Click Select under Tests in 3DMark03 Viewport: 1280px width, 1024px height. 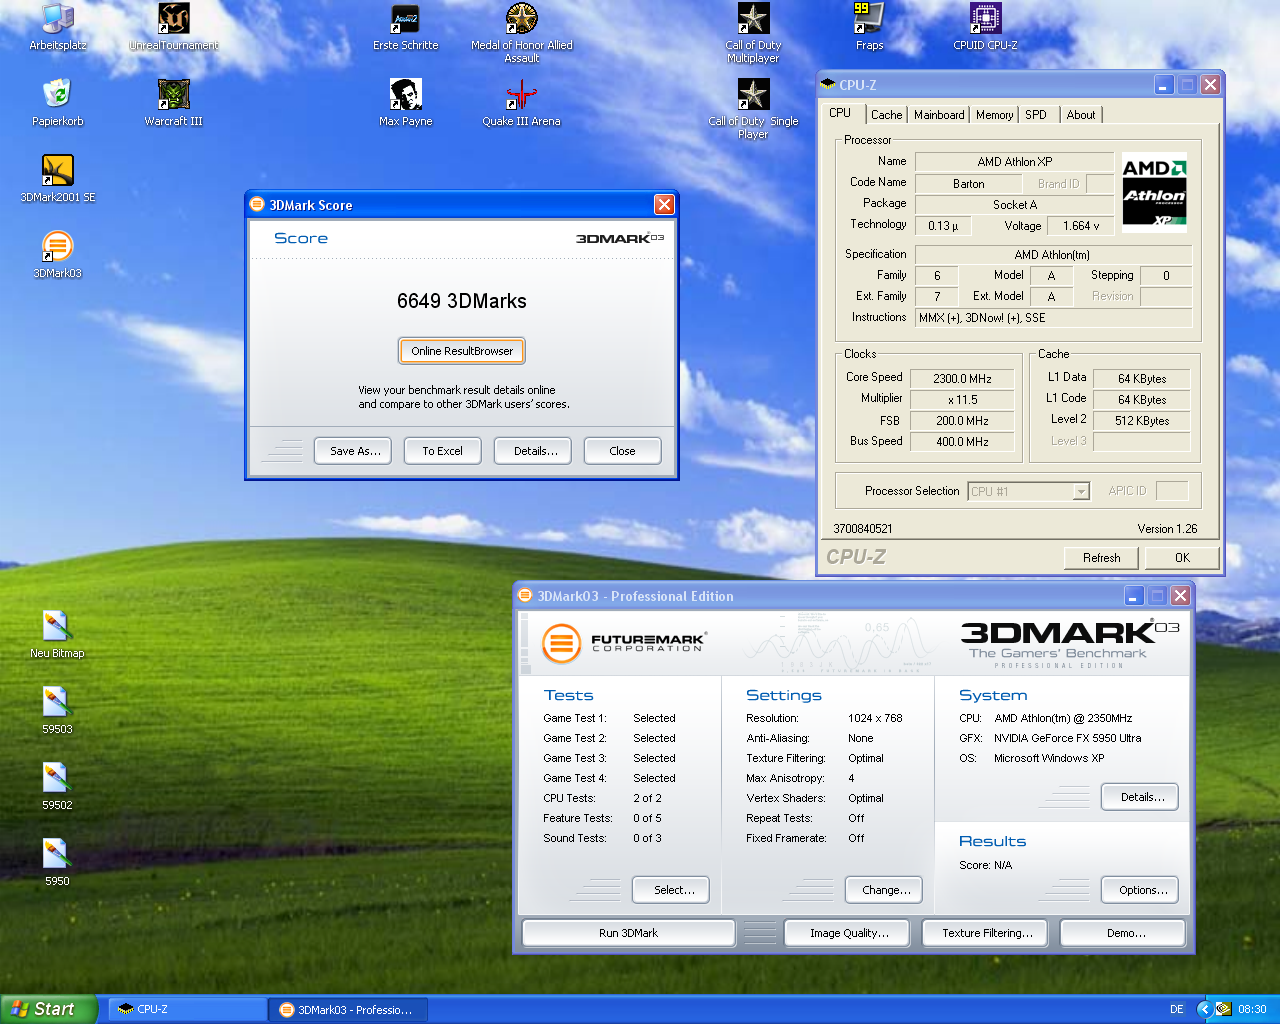pyautogui.click(x=670, y=890)
